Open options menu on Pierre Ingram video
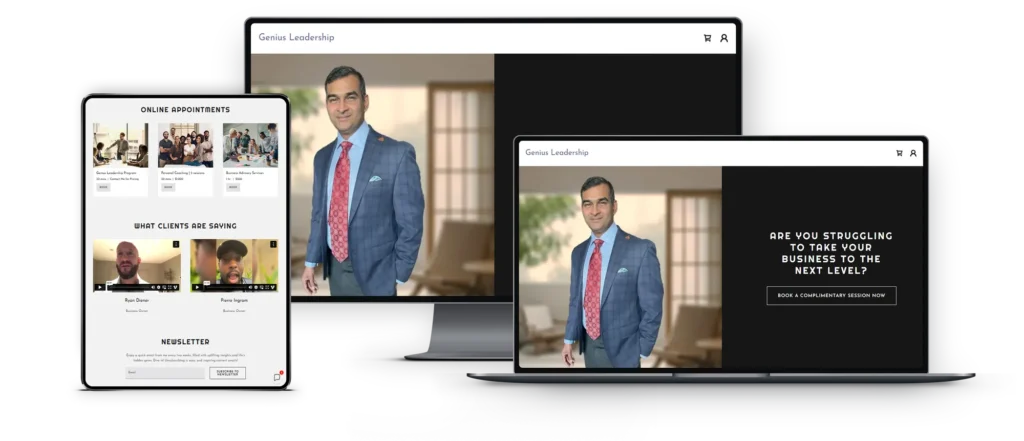1024x441 pixels. tap(273, 244)
